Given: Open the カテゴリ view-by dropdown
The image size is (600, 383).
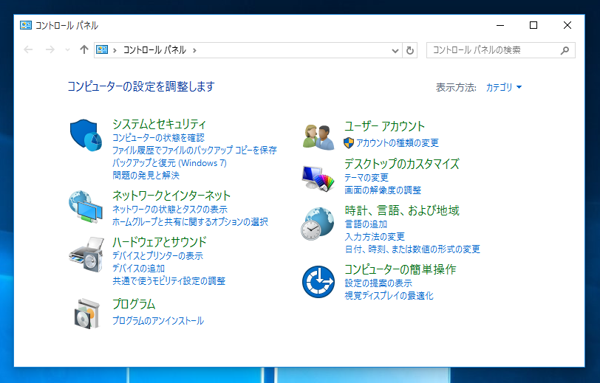Looking at the screenshot, I should click(x=504, y=87).
